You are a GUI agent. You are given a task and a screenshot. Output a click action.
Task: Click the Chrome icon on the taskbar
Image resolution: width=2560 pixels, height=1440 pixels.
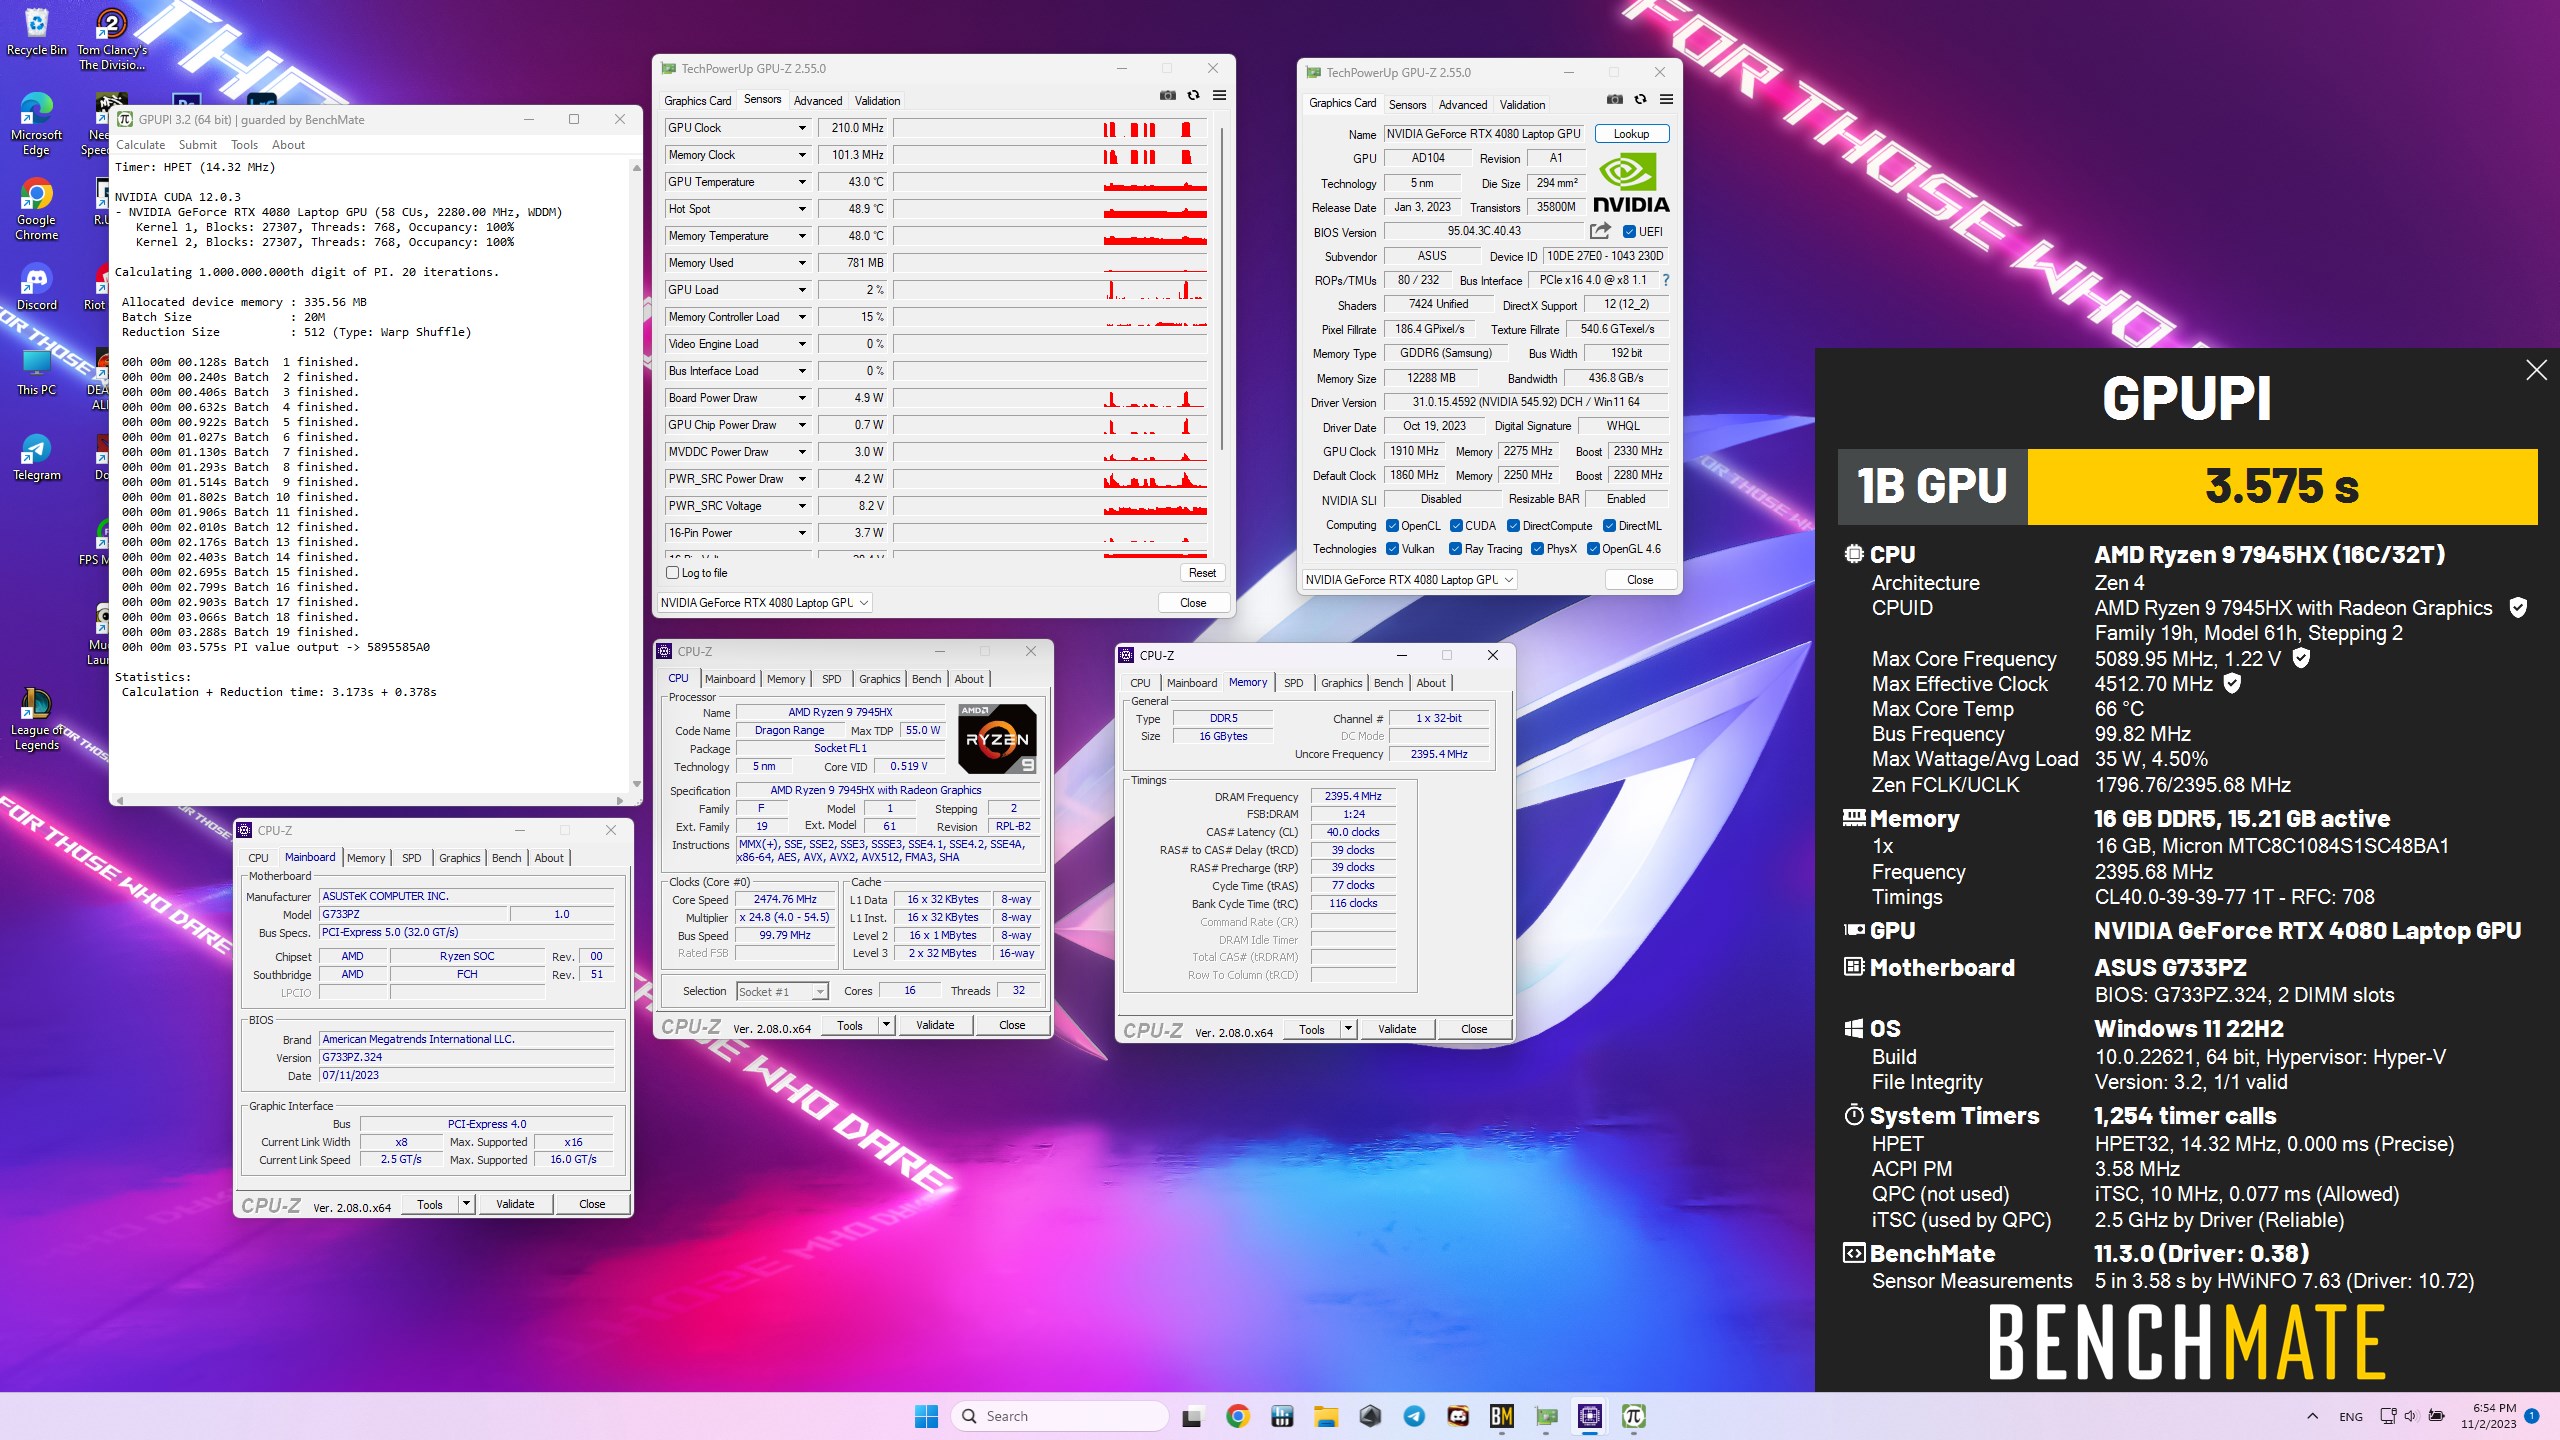1238,1416
